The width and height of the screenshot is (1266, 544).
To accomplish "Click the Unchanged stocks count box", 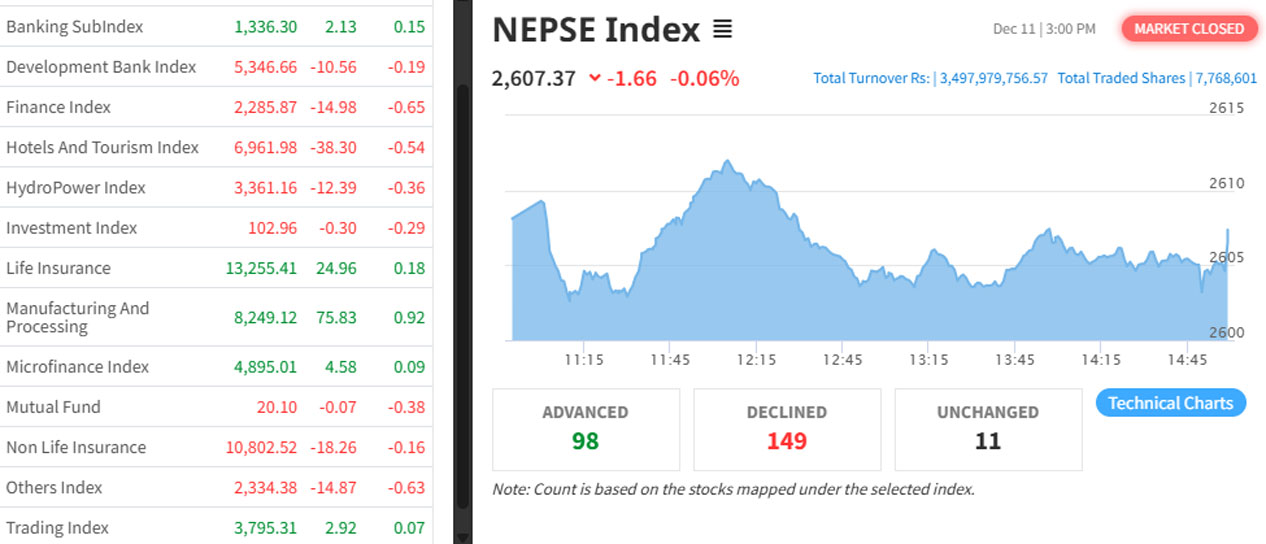I will [987, 429].
